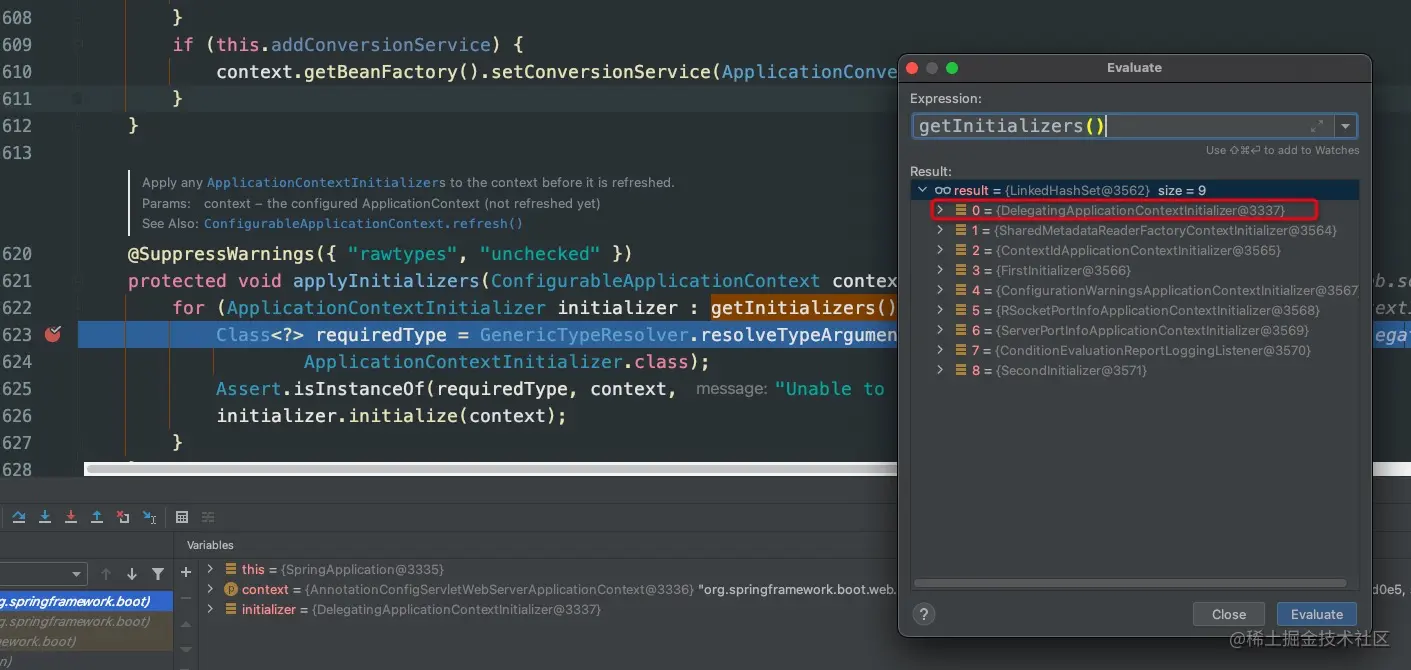Screen dimensions: 1411x670
Task: Select the row 3 = {FirstInitializer@3566}
Action: [x=1134, y=270]
